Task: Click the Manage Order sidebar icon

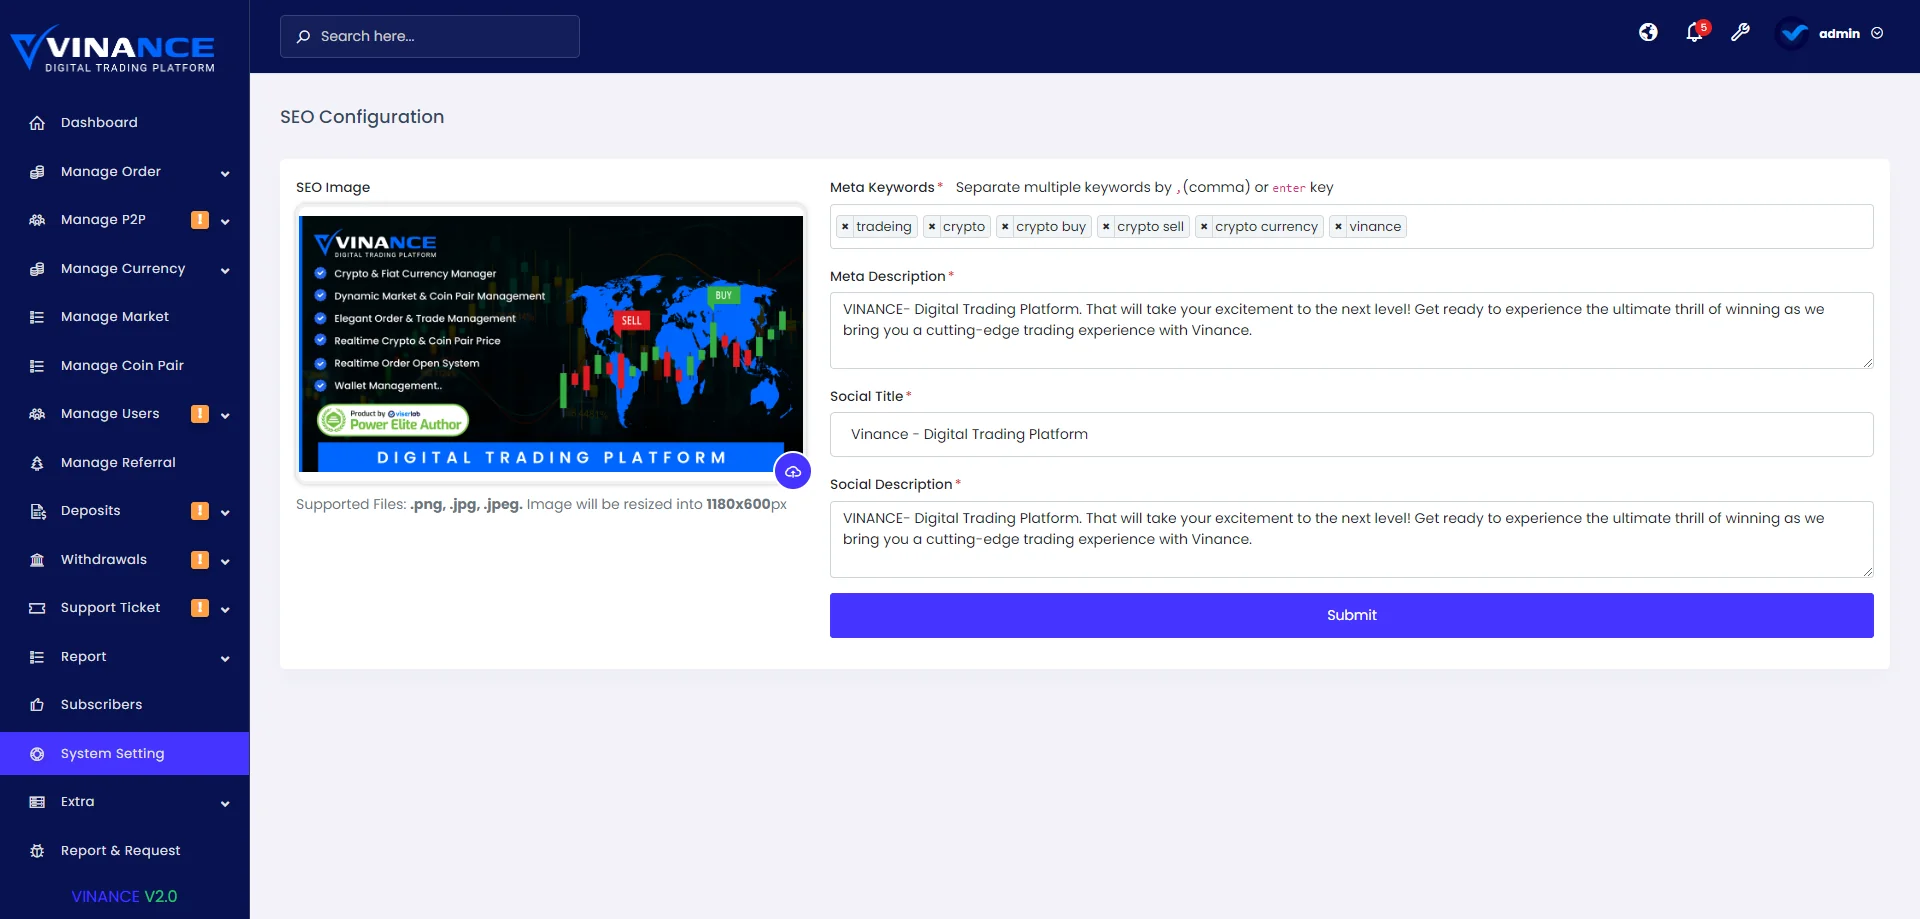Action: 37,172
